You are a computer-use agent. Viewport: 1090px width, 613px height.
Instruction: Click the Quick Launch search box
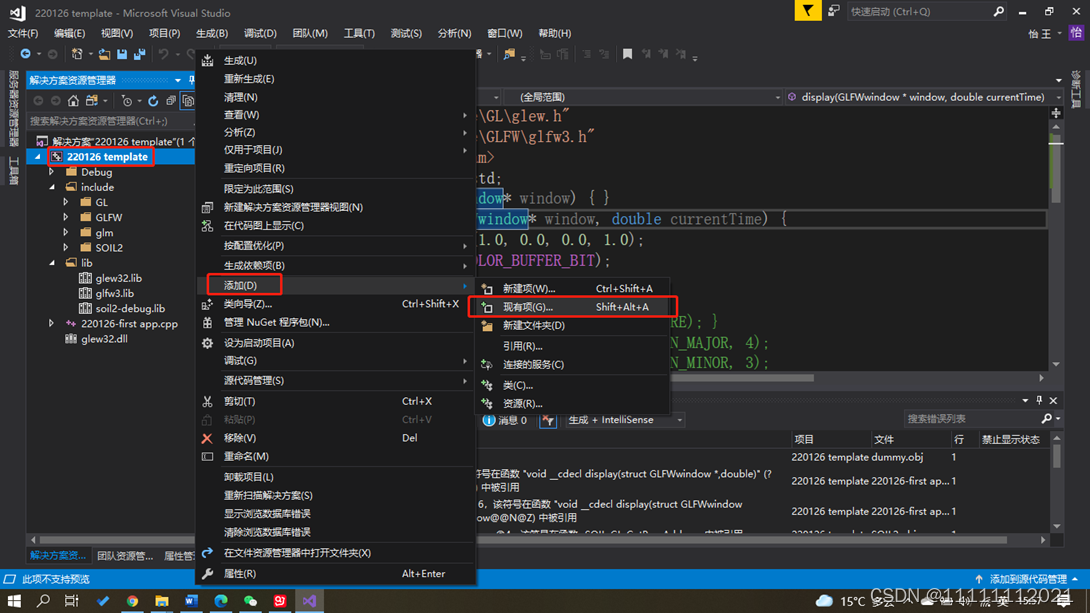click(x=918, y=12)
